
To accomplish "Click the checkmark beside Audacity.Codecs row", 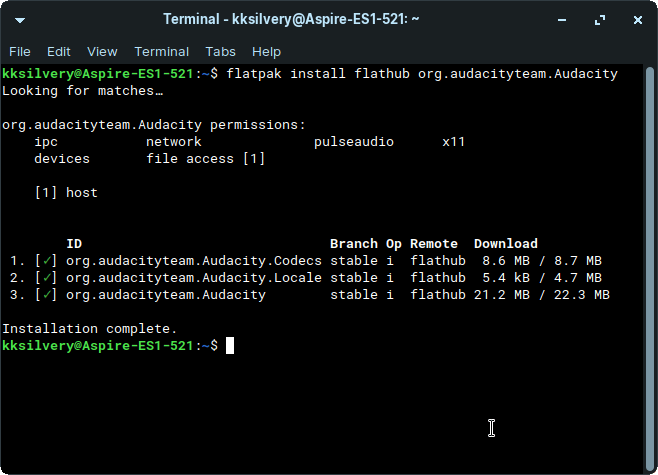I will (46, 261).
